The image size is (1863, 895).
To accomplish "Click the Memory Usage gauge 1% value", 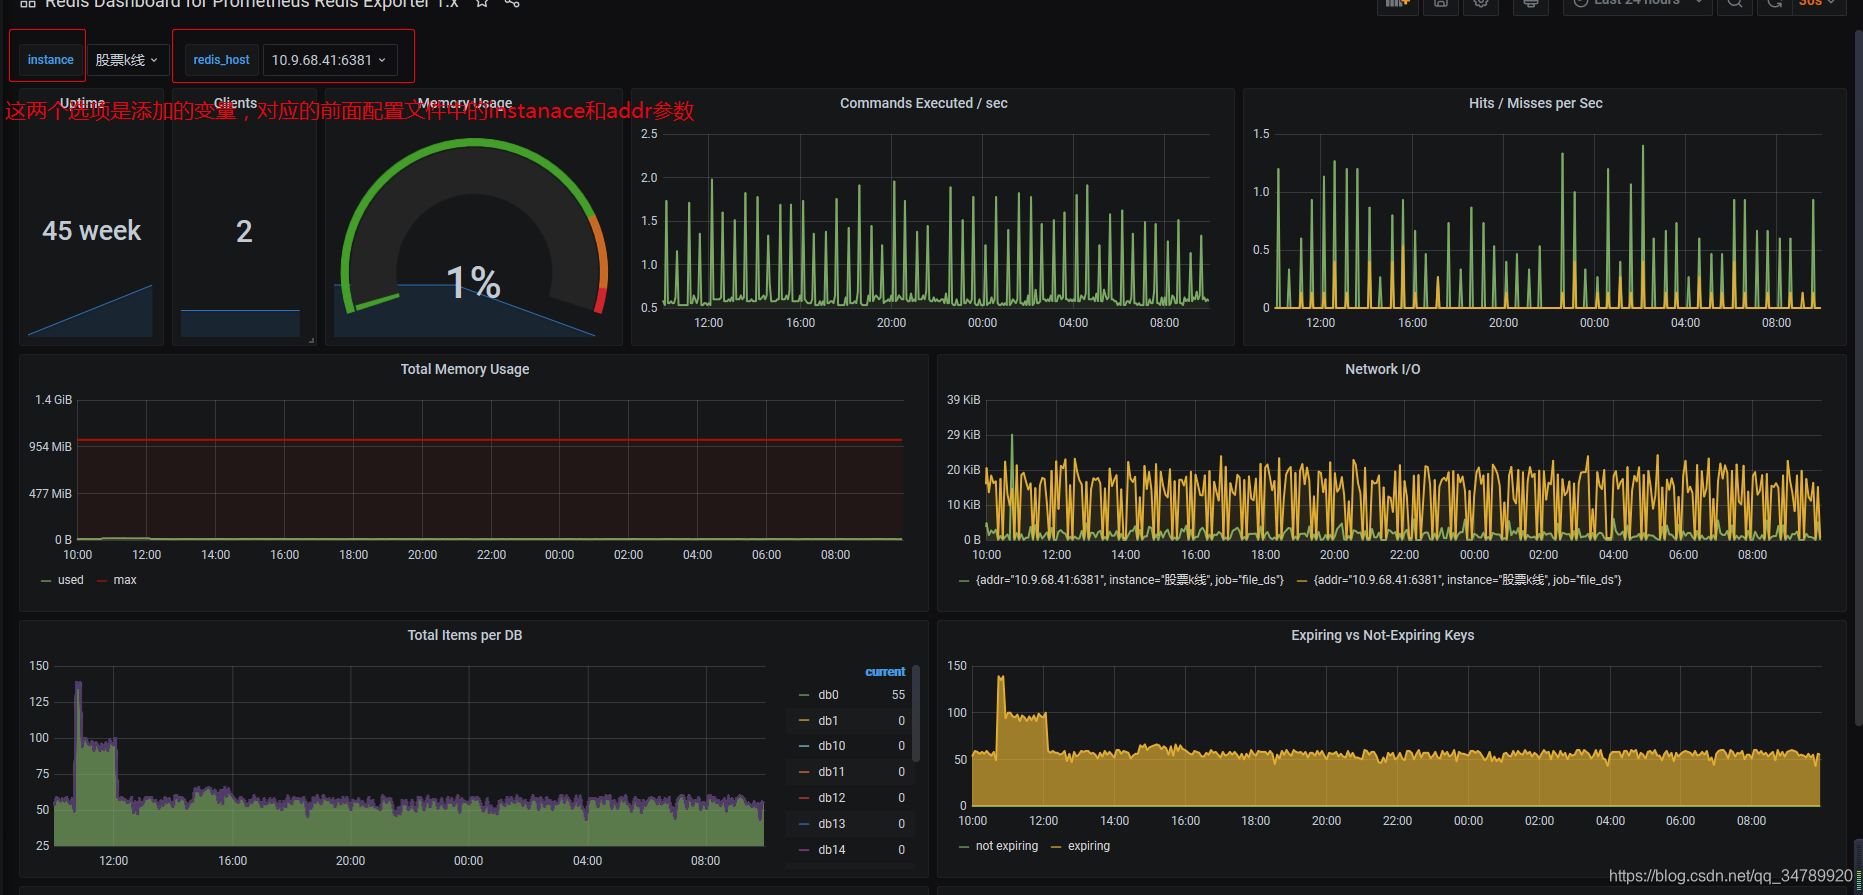I will (x=473, y=282).
